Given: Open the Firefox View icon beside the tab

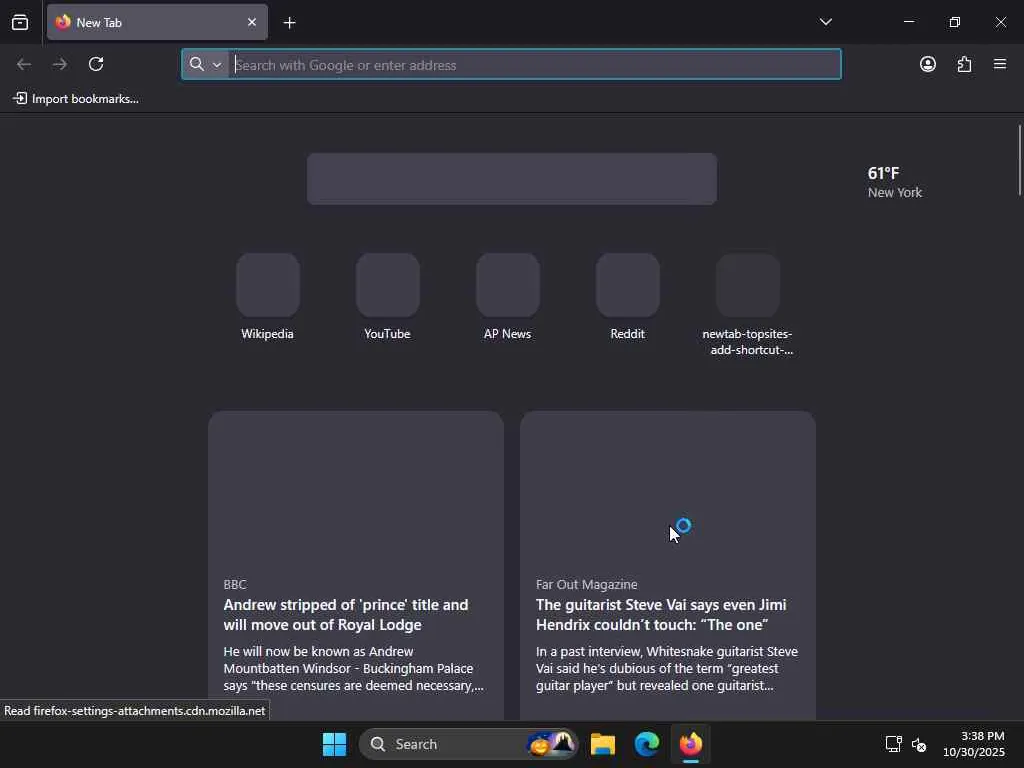Looking at the screenshot, I should pyautogui.click(x=20, y=22).
